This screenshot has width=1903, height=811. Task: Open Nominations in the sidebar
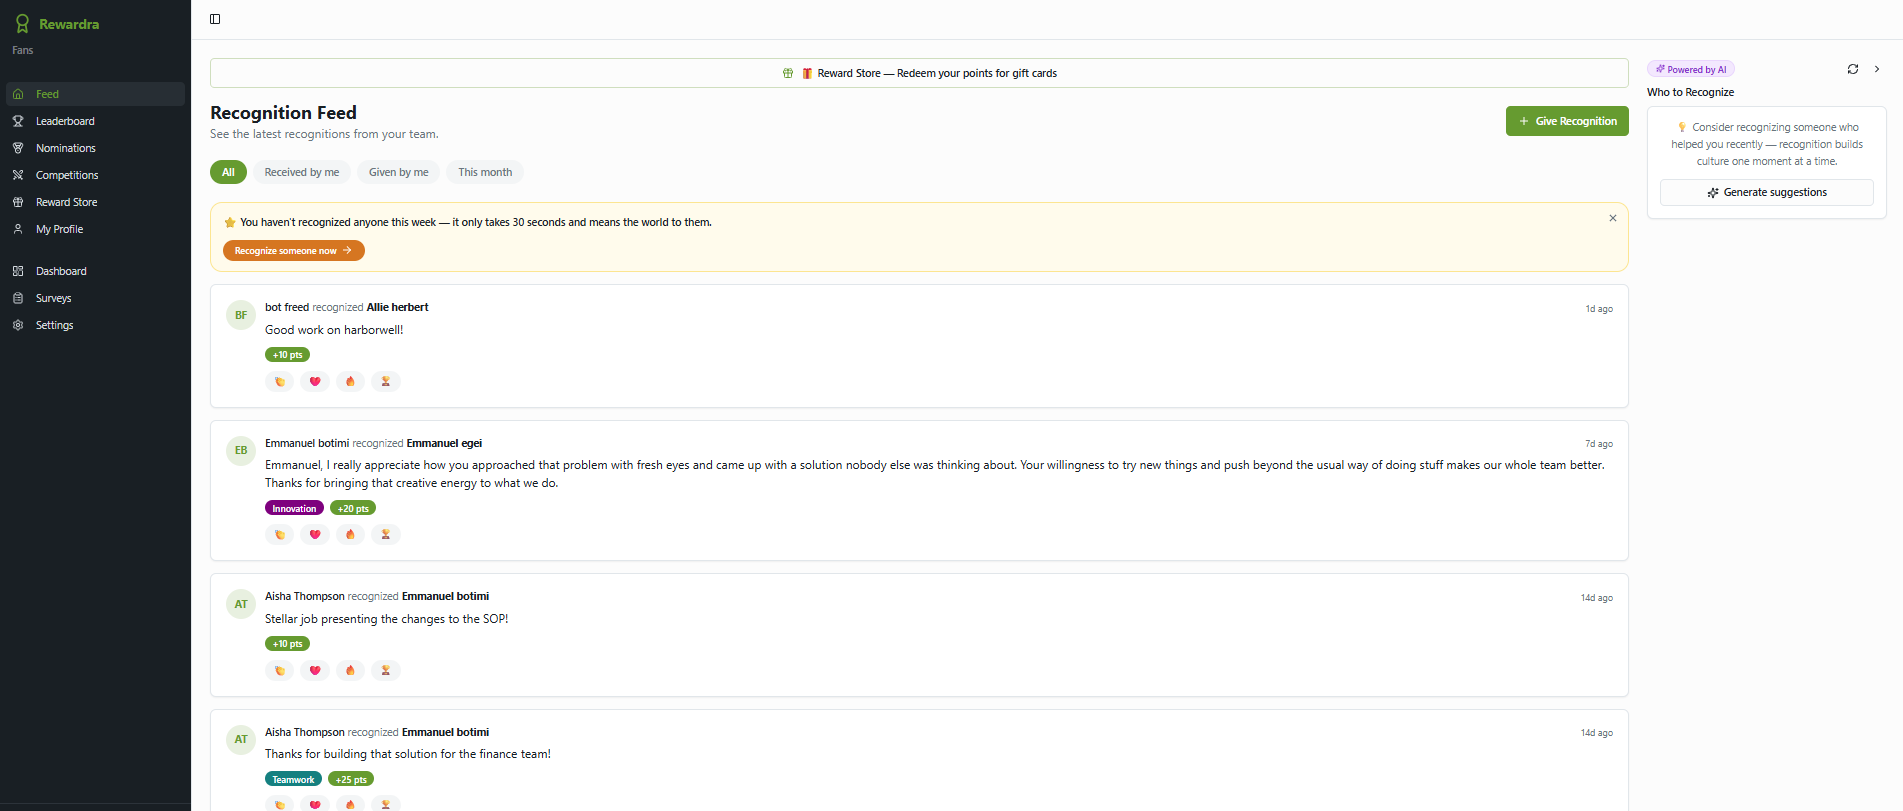(66, 148)
